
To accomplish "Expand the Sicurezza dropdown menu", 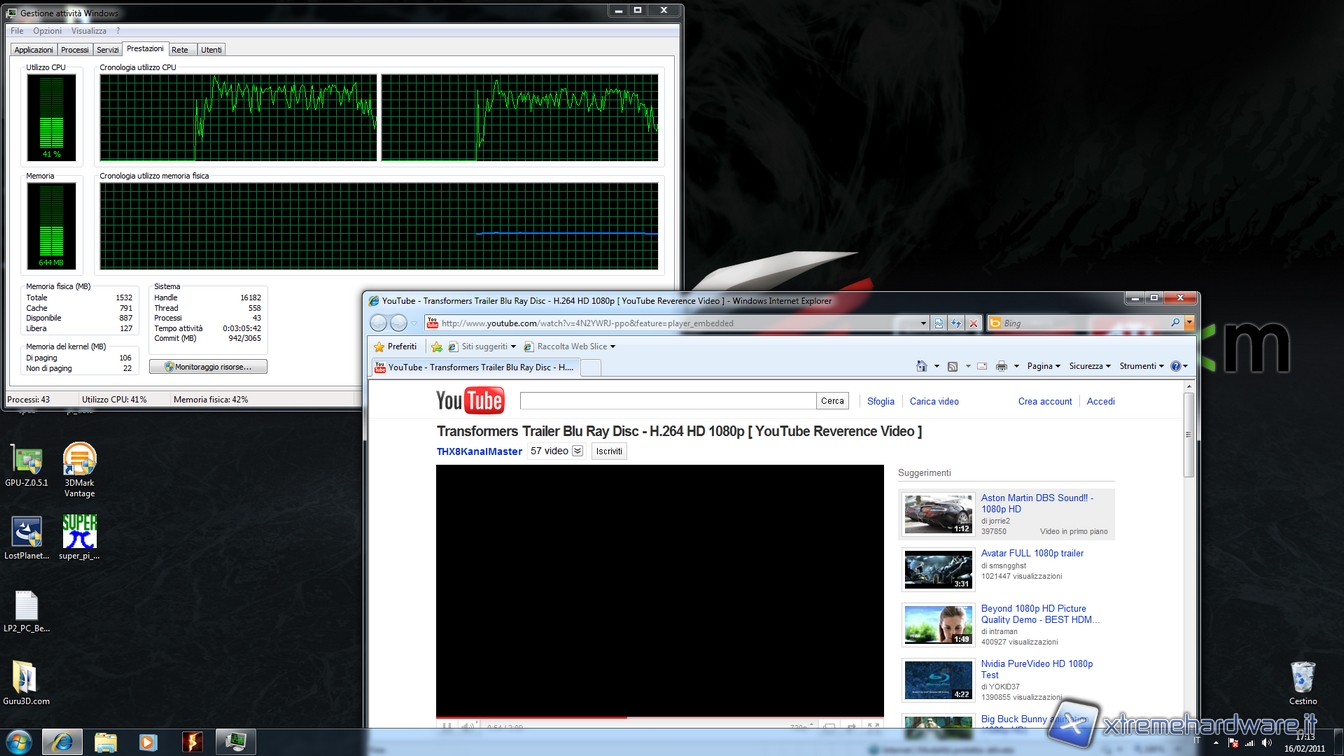I will pyautogui.click(x=1090, y=366).
